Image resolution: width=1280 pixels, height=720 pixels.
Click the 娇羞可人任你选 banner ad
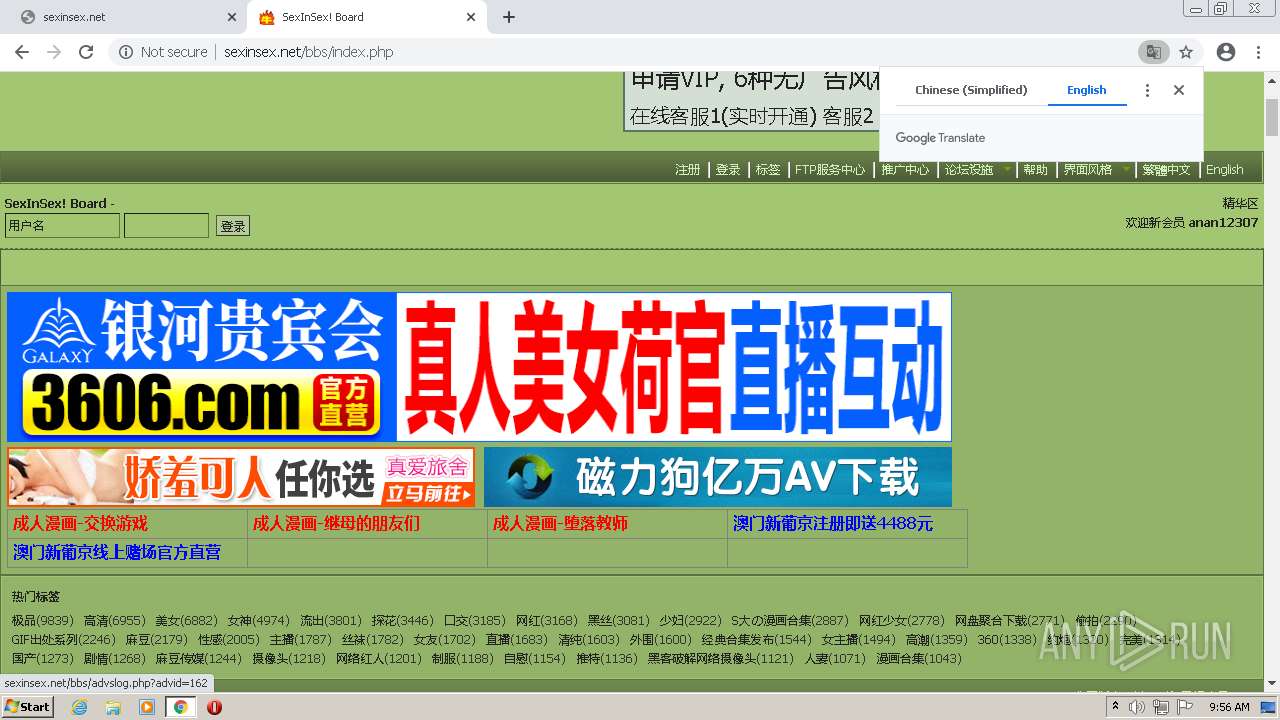241,477
